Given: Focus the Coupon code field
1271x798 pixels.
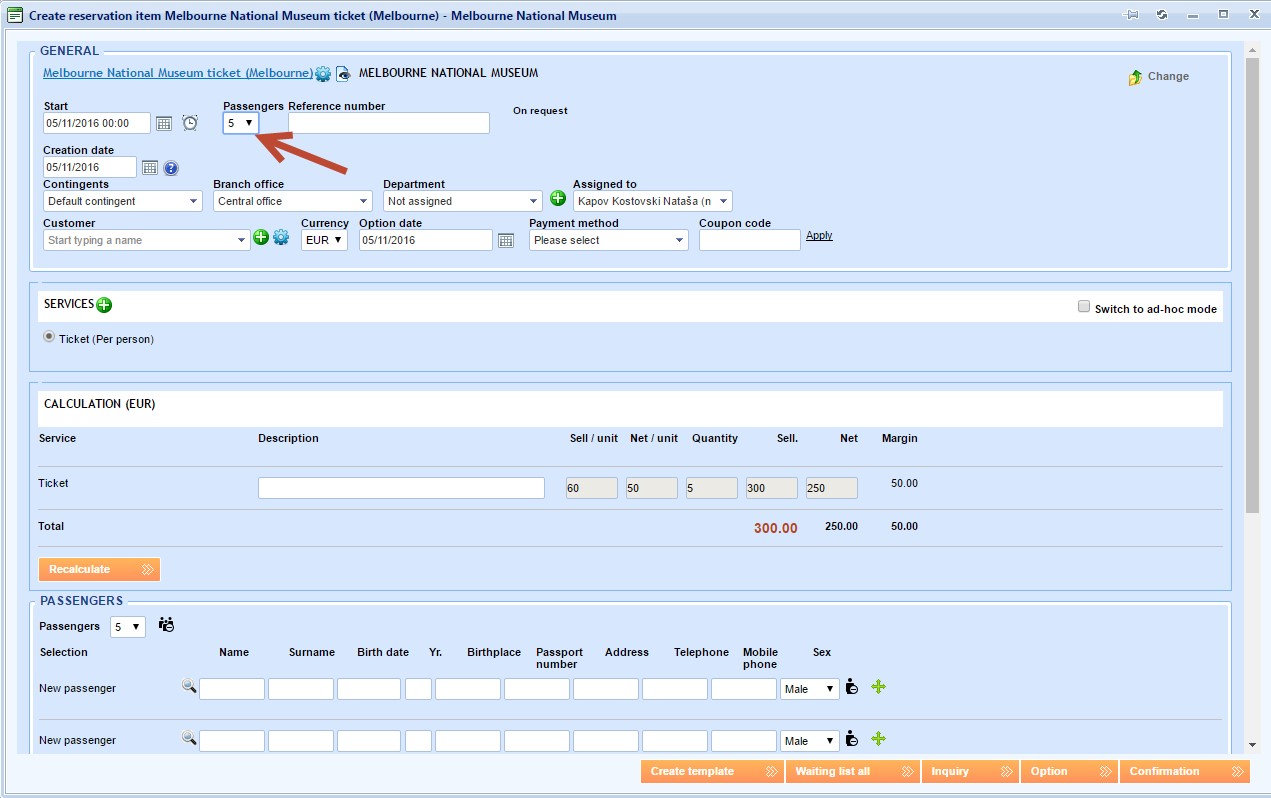Looking at the screenshot, I should 750,240.
